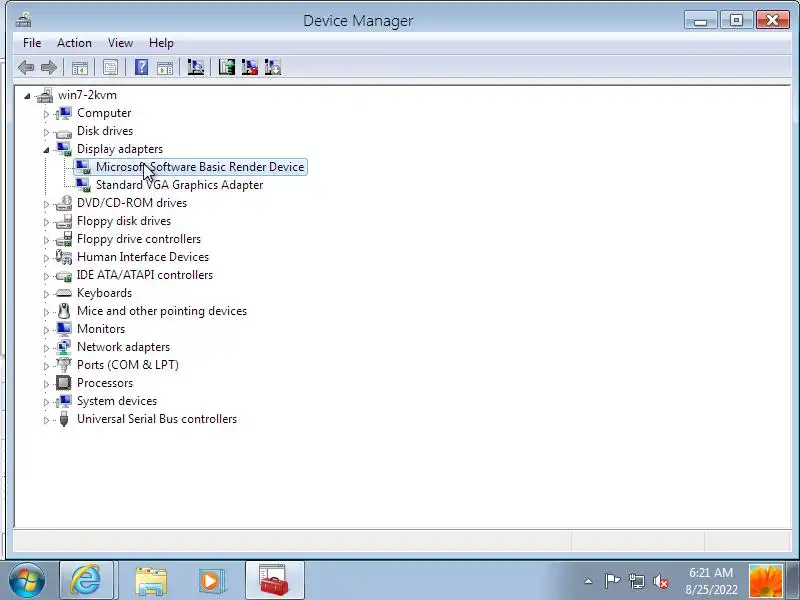Click the Processors chip icon

tap(64, 383)
